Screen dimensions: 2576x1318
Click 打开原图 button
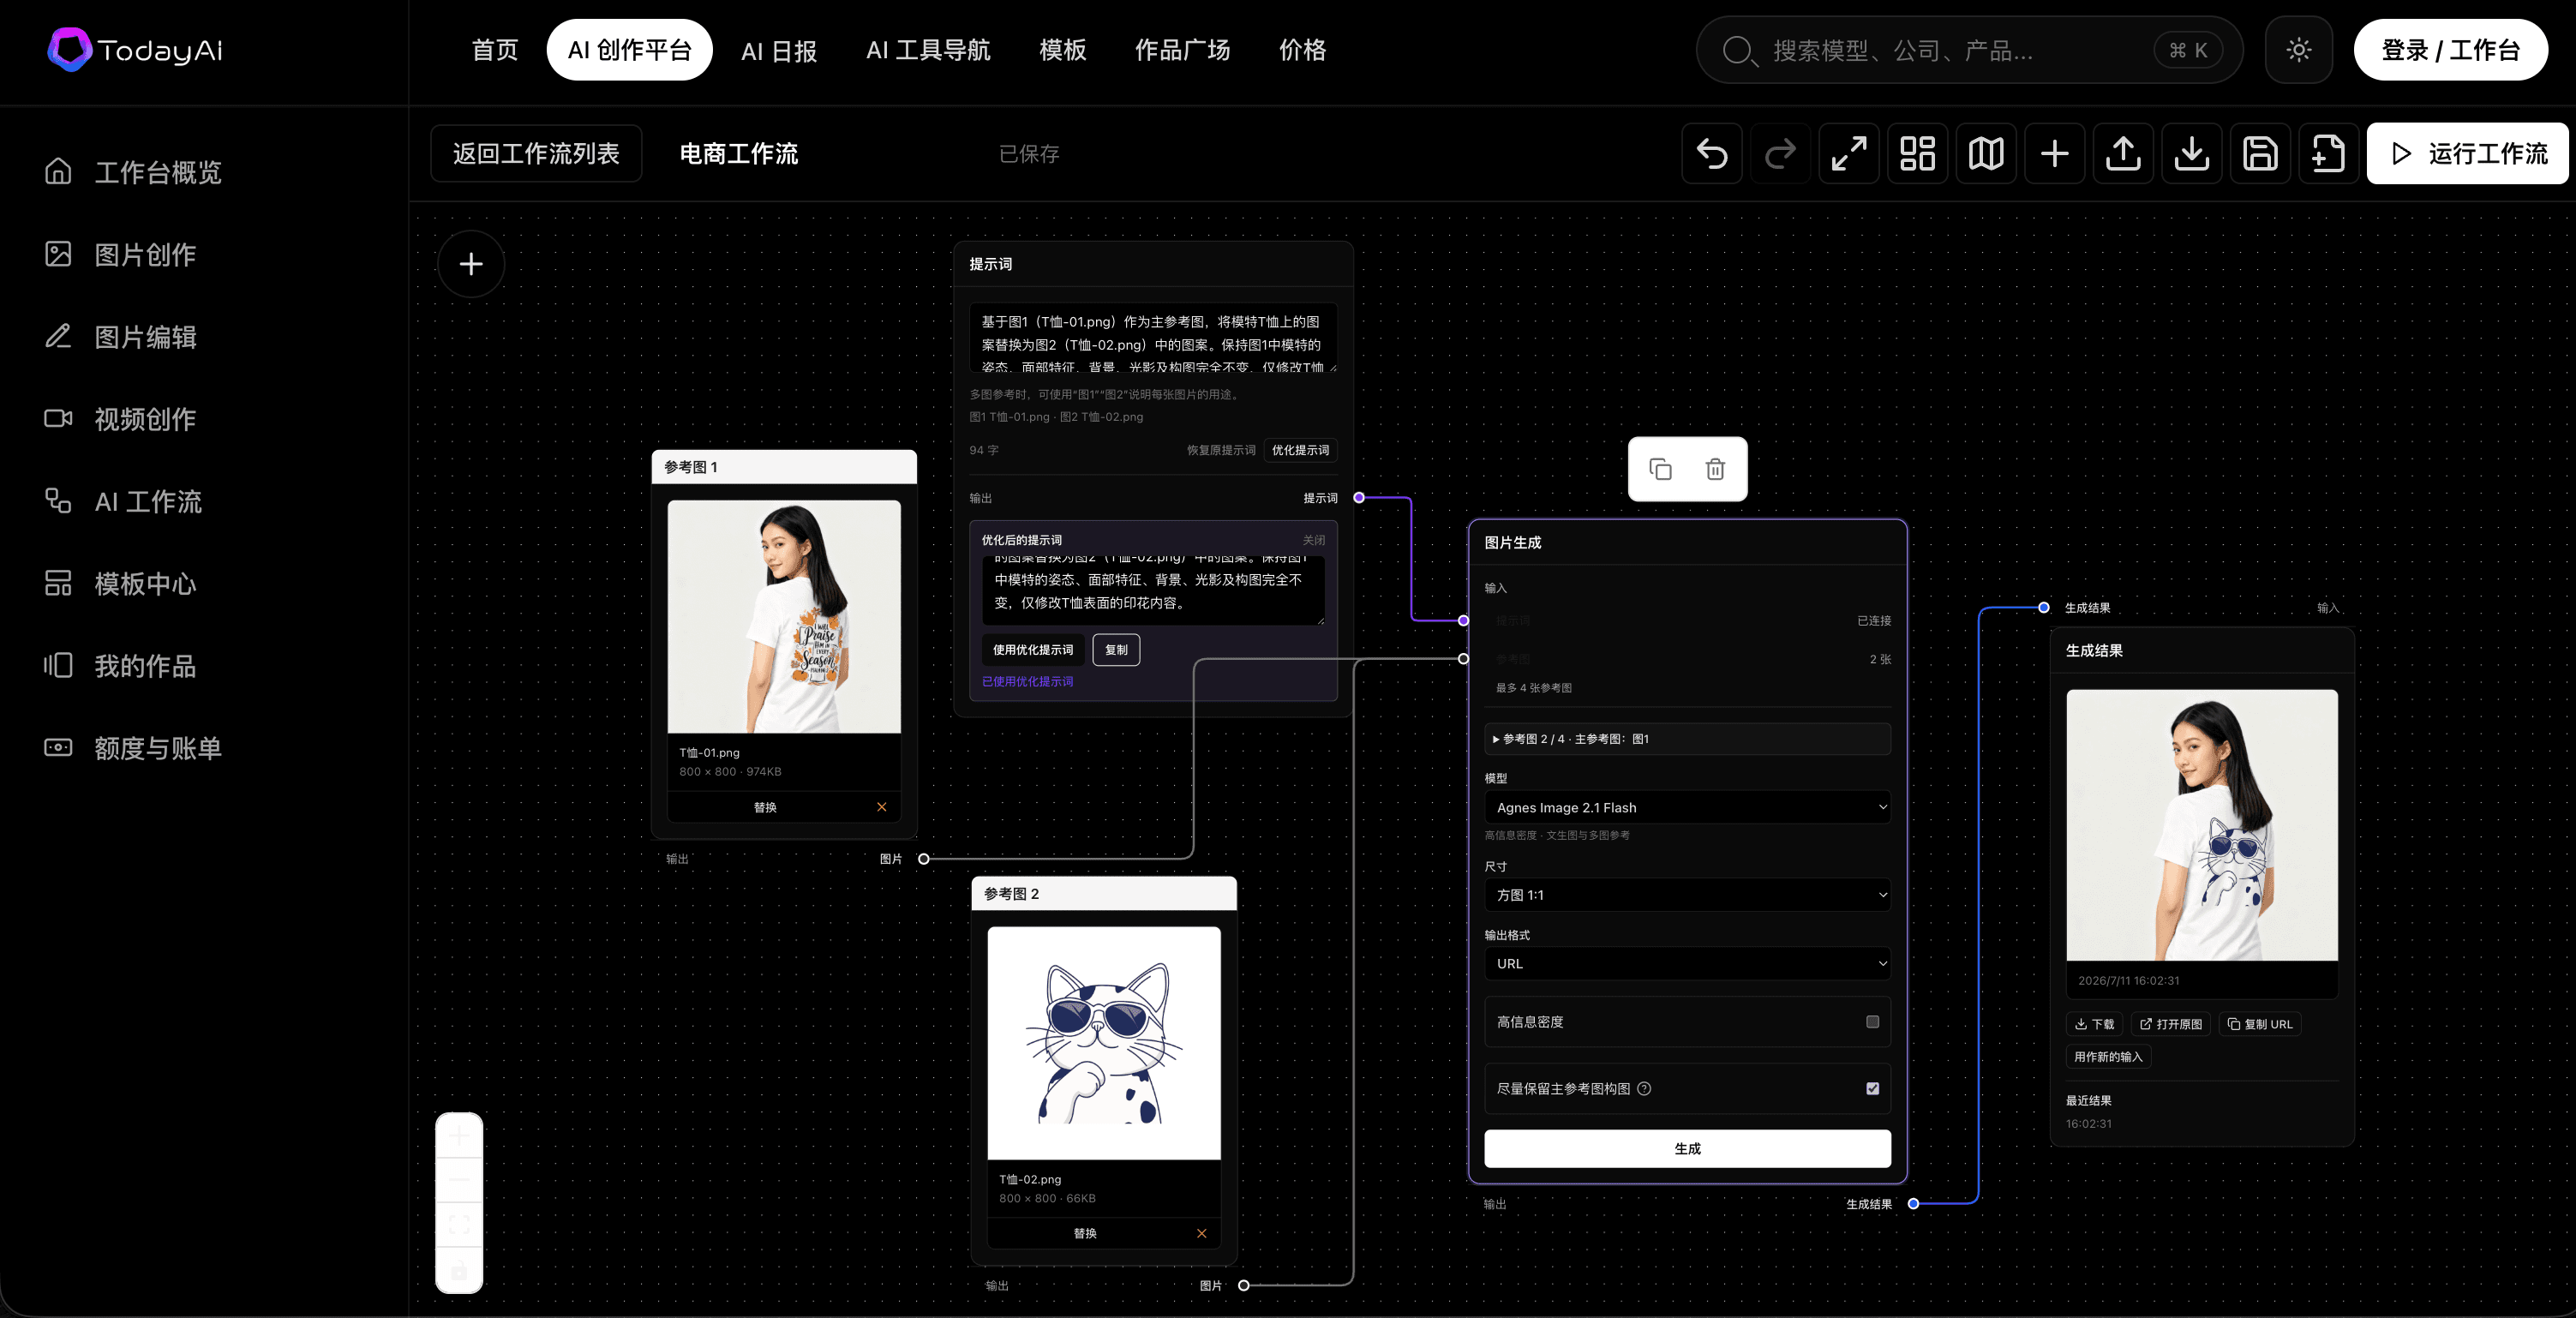click(2171, 1024)
